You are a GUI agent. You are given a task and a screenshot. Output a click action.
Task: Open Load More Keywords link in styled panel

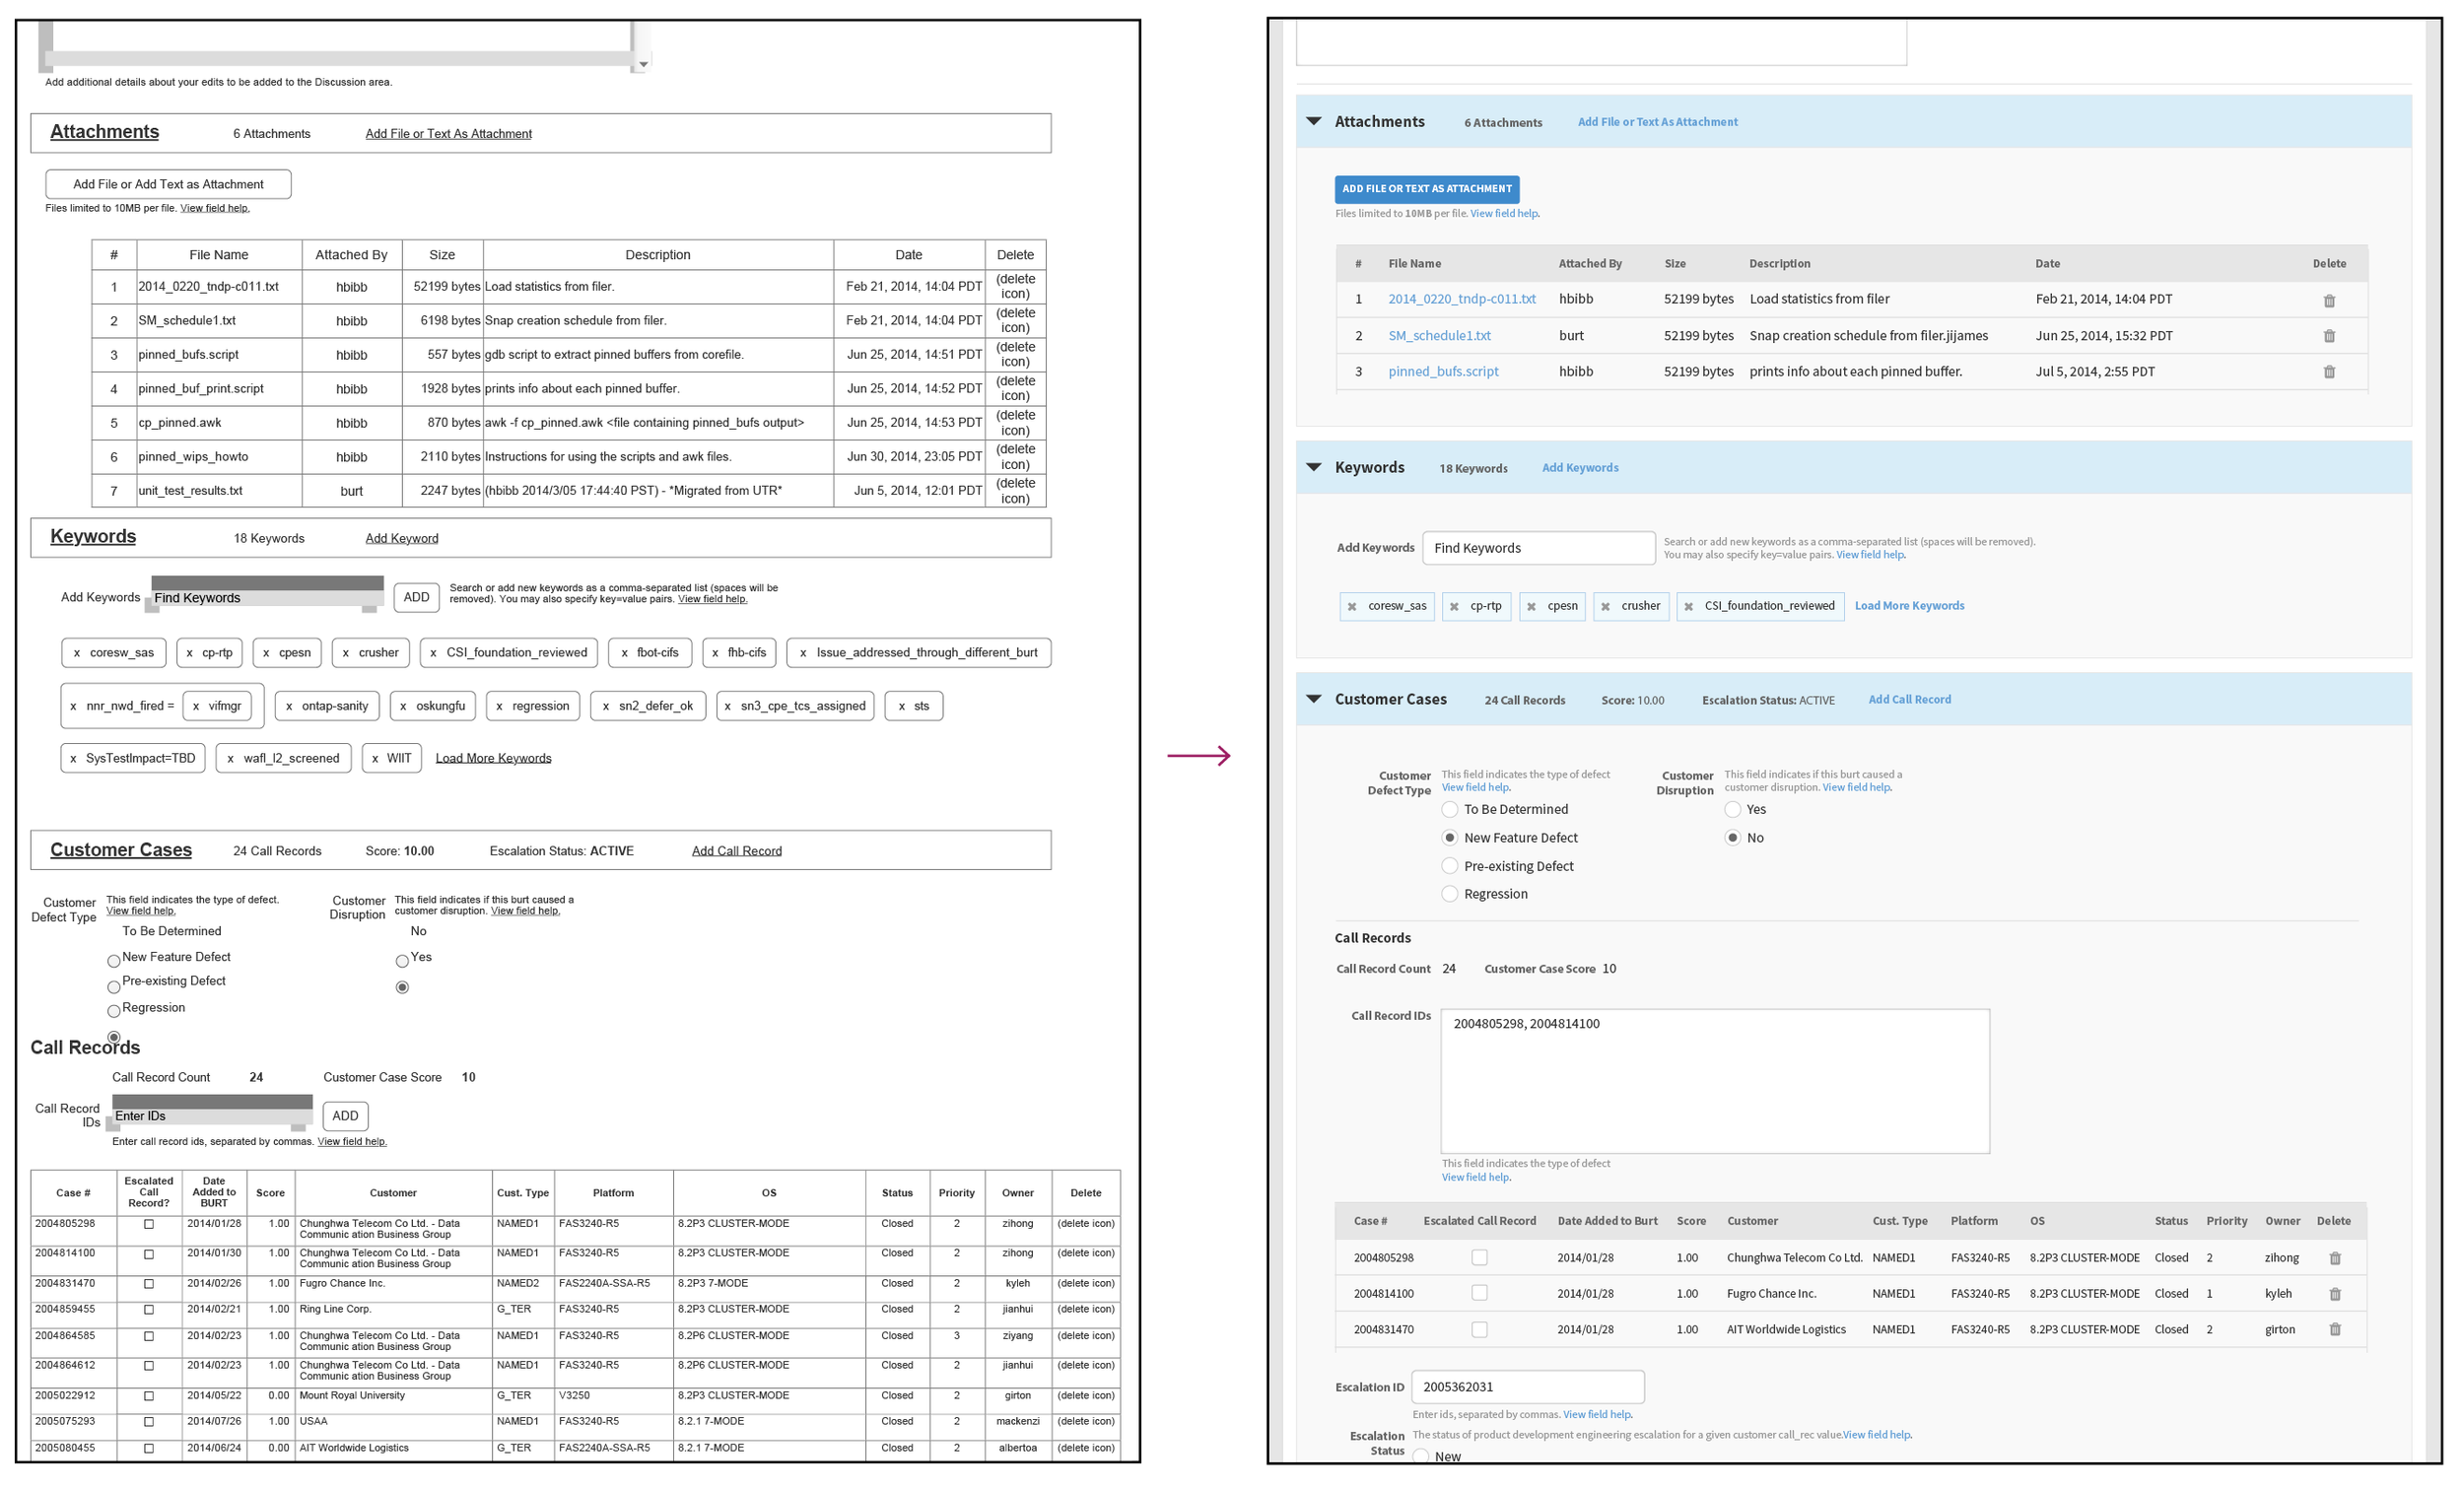(x=1908, y=606)
